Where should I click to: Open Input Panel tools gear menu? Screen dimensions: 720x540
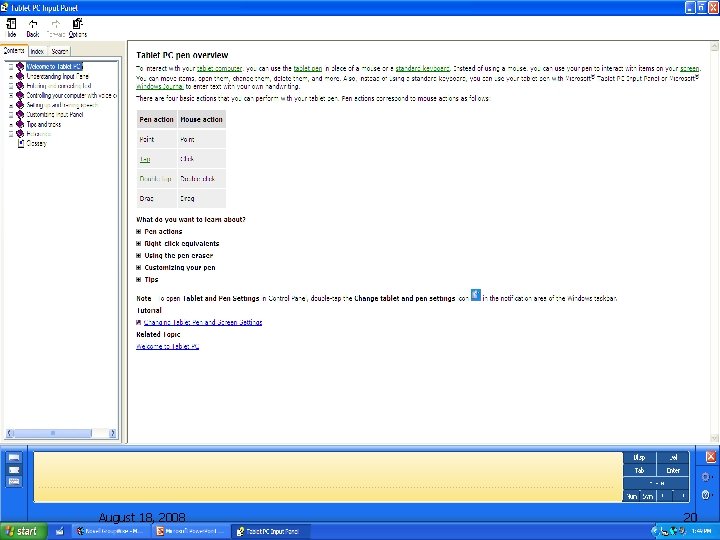pos(707,477)
